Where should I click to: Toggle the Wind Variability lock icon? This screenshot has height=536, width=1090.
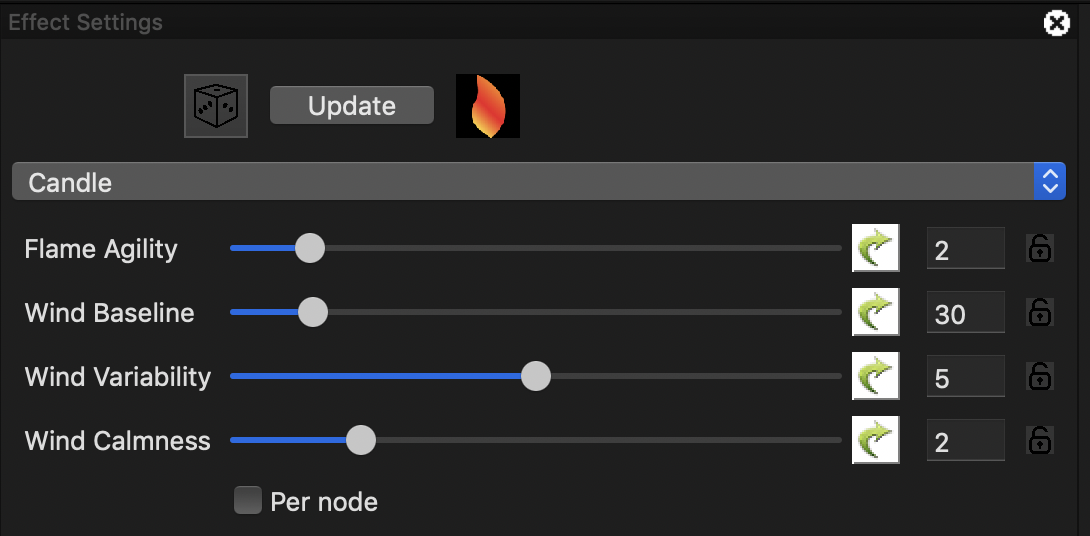1040,376
